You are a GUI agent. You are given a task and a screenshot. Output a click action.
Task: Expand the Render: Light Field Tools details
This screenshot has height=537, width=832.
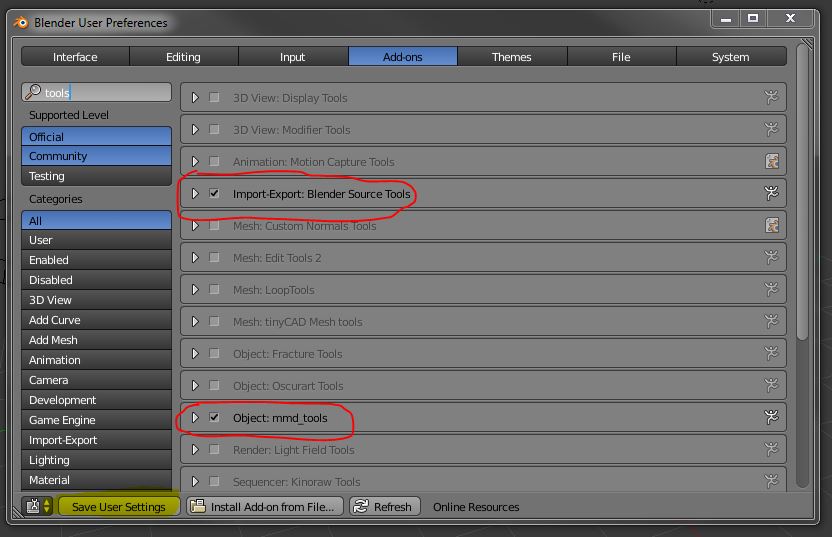coord(195,449)
